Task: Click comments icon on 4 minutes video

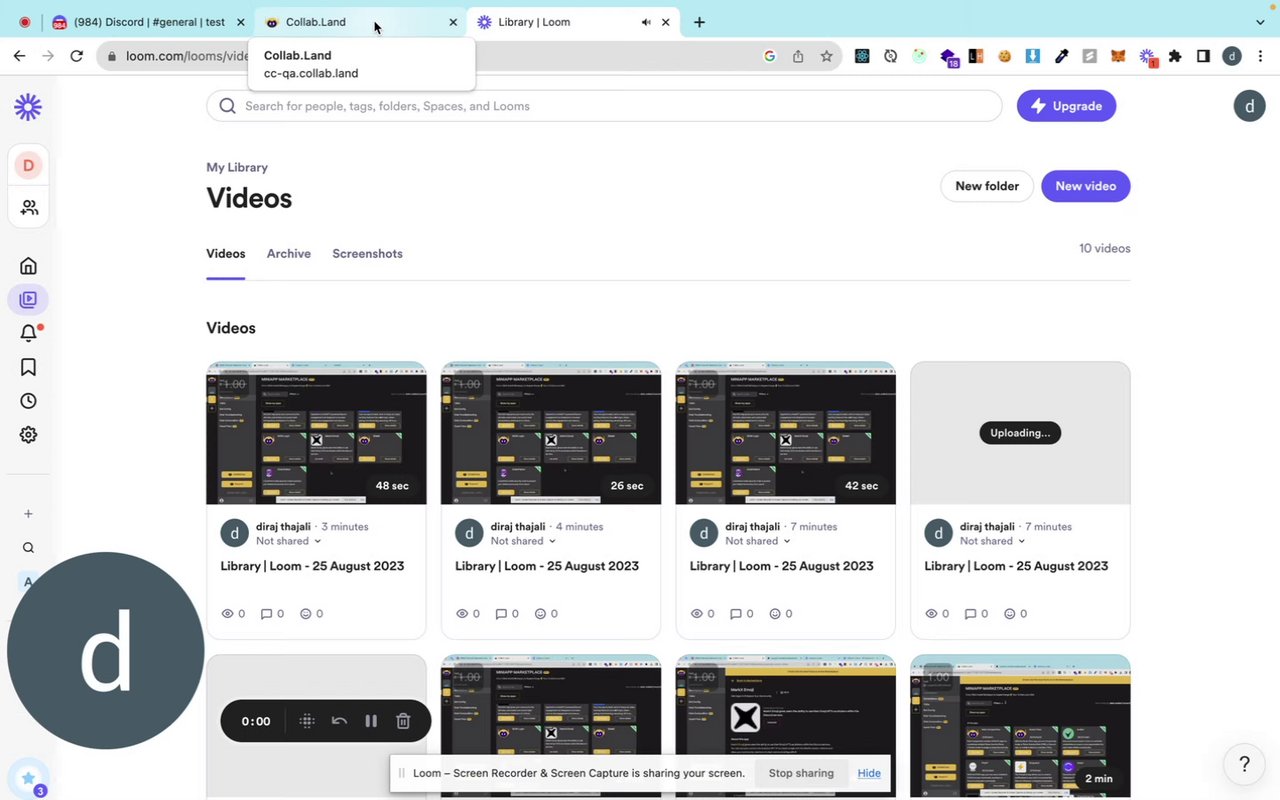Action: click(501, 614)
